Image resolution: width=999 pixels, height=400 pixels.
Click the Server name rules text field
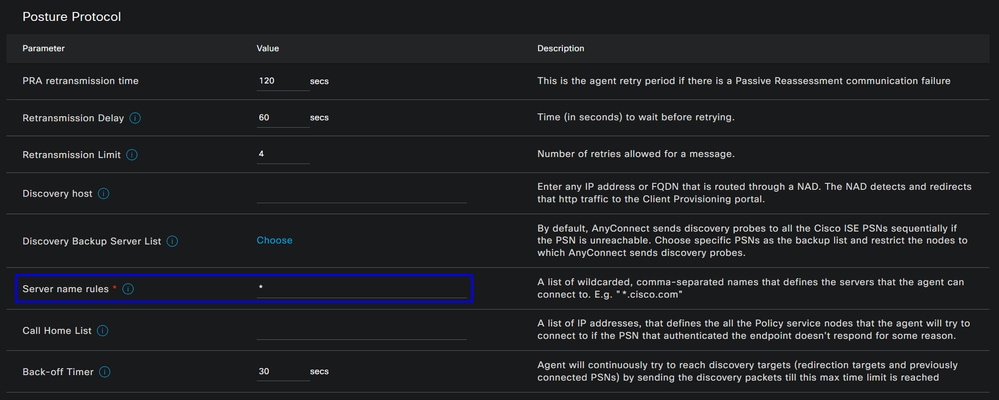(362, 289)
